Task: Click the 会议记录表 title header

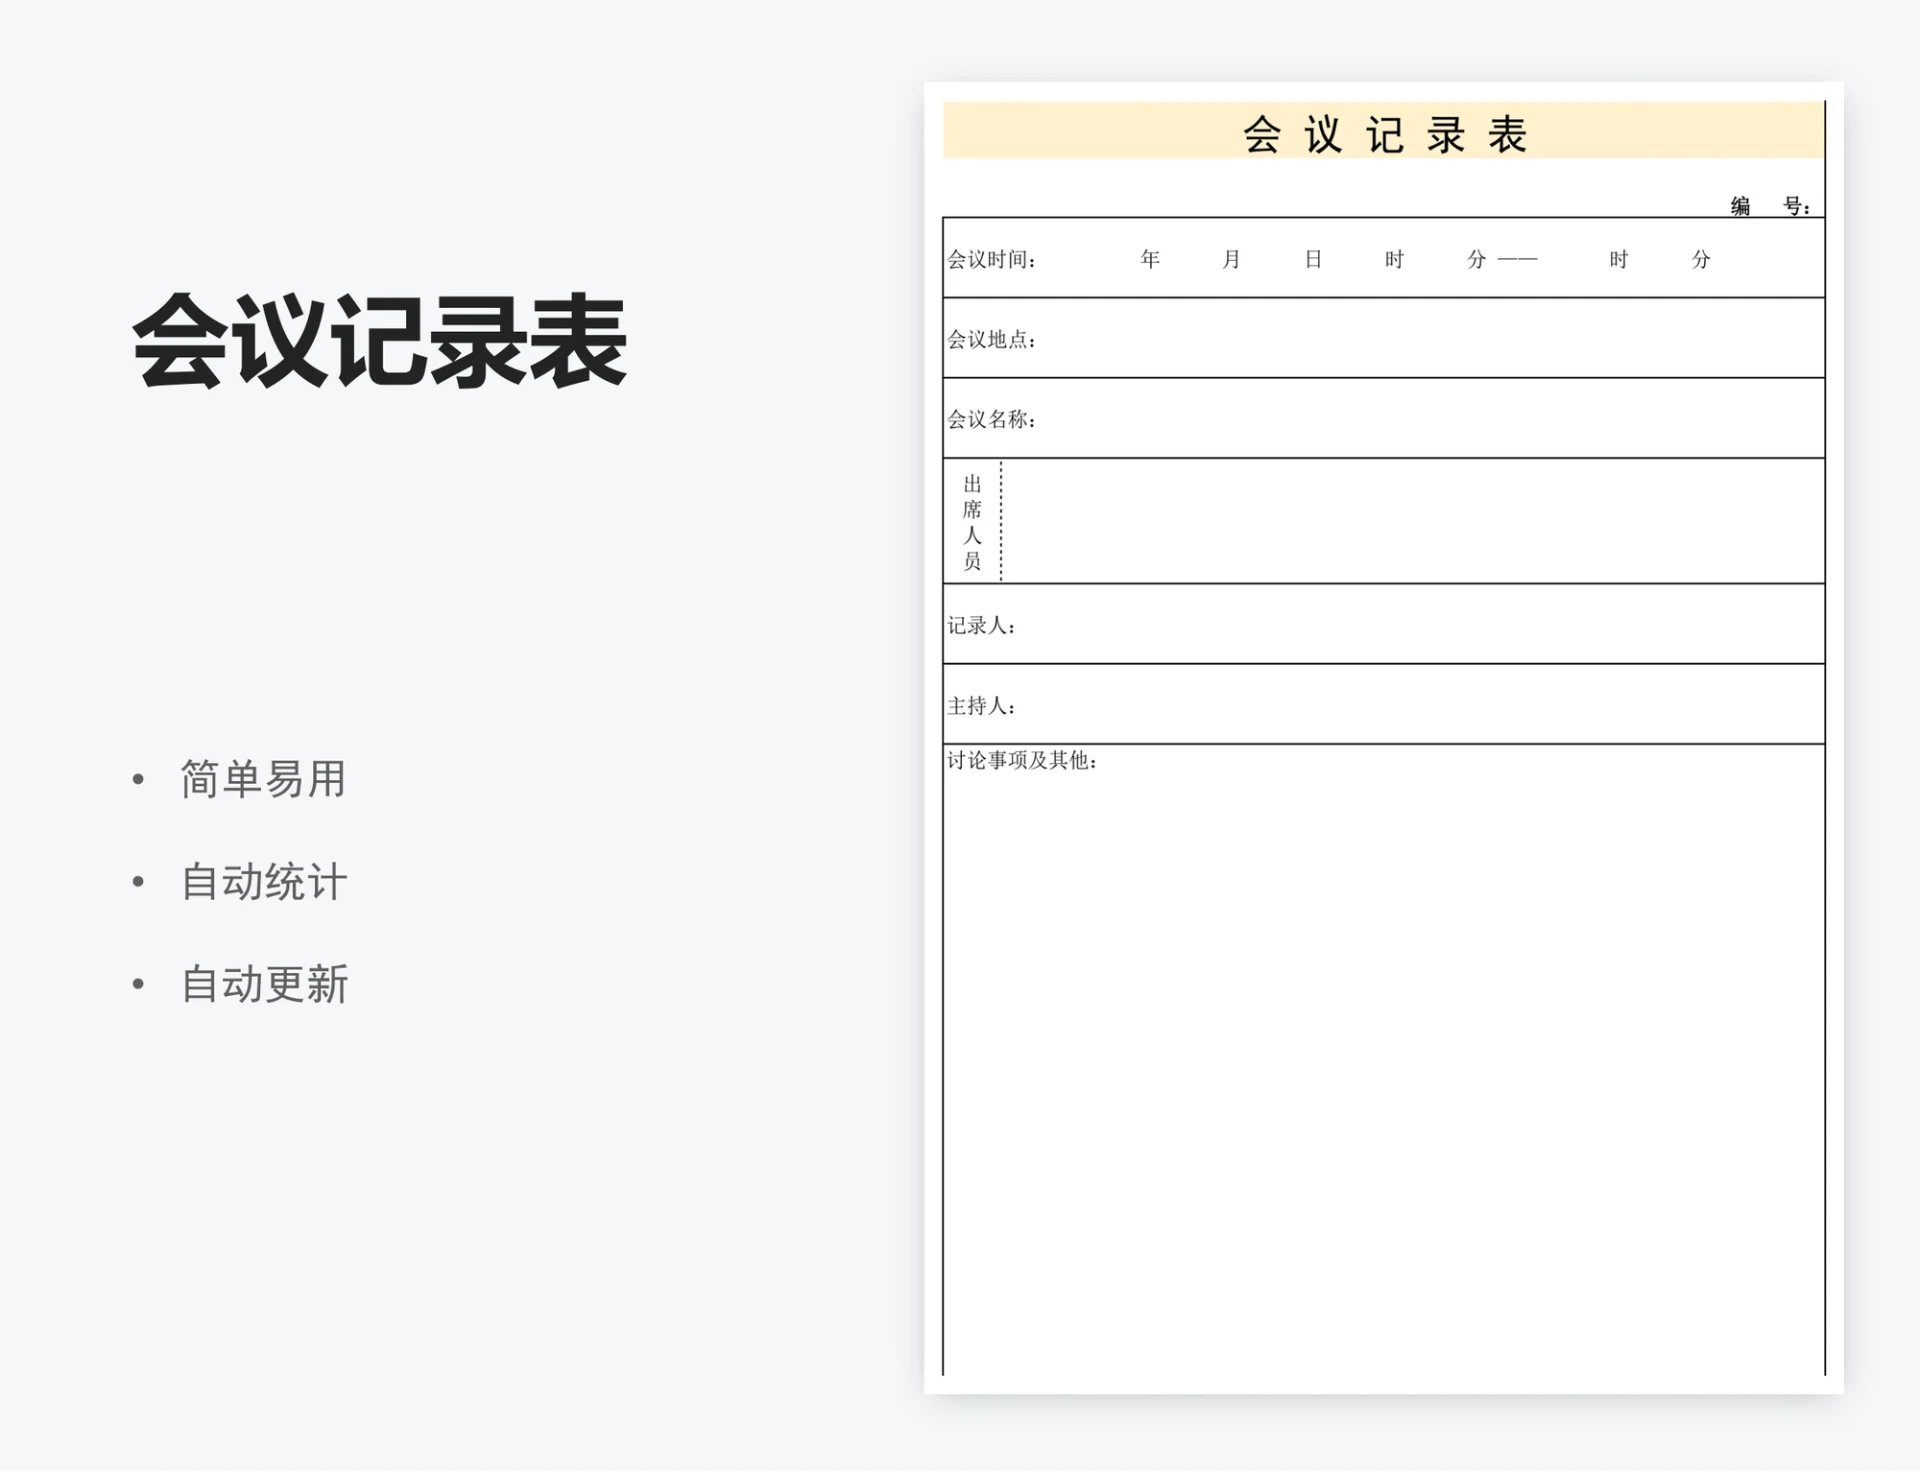Action: click(x=1384, y=133)
